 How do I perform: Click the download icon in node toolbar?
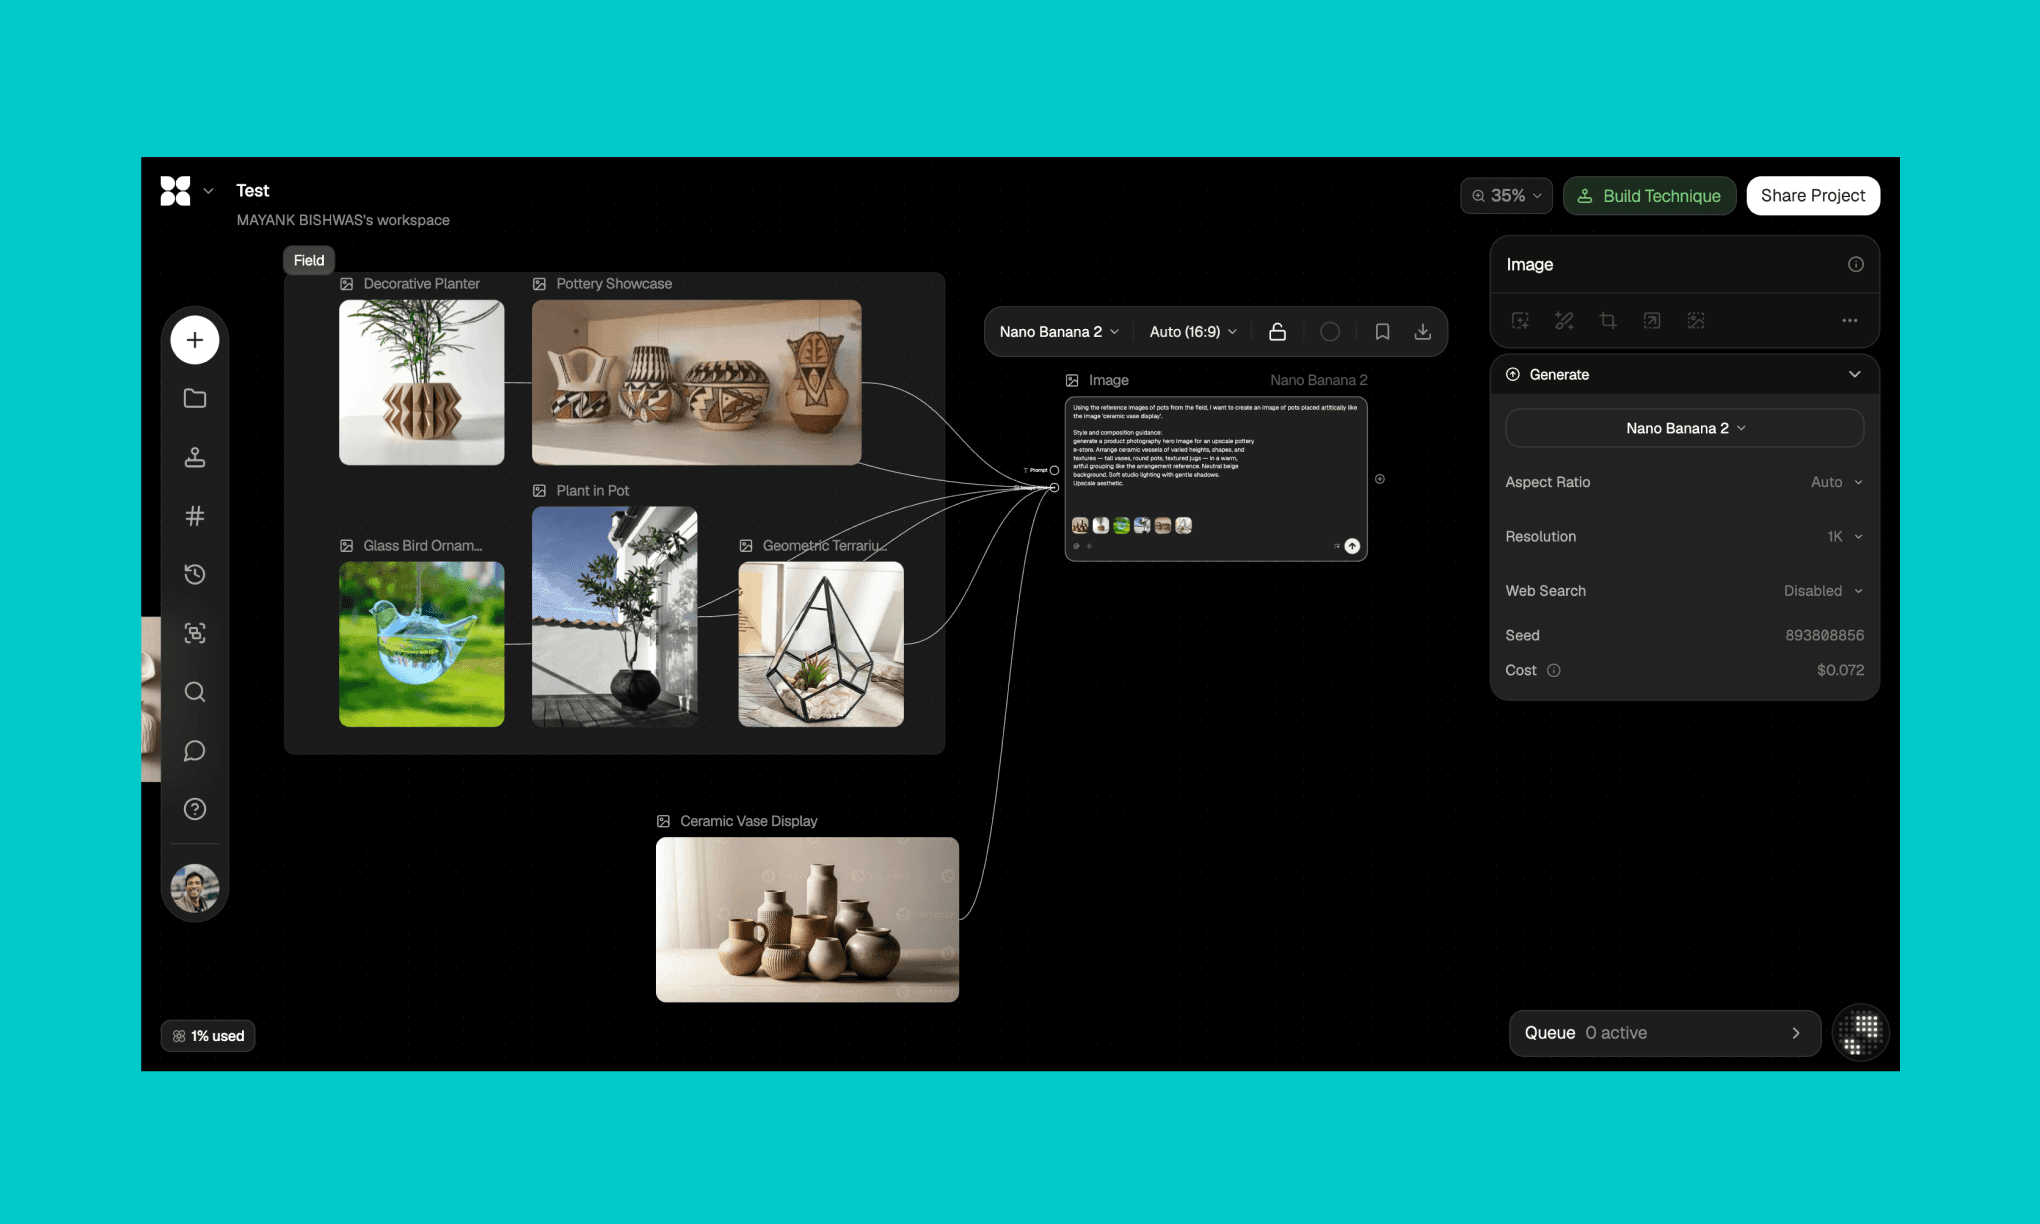tap(1423, 332)
